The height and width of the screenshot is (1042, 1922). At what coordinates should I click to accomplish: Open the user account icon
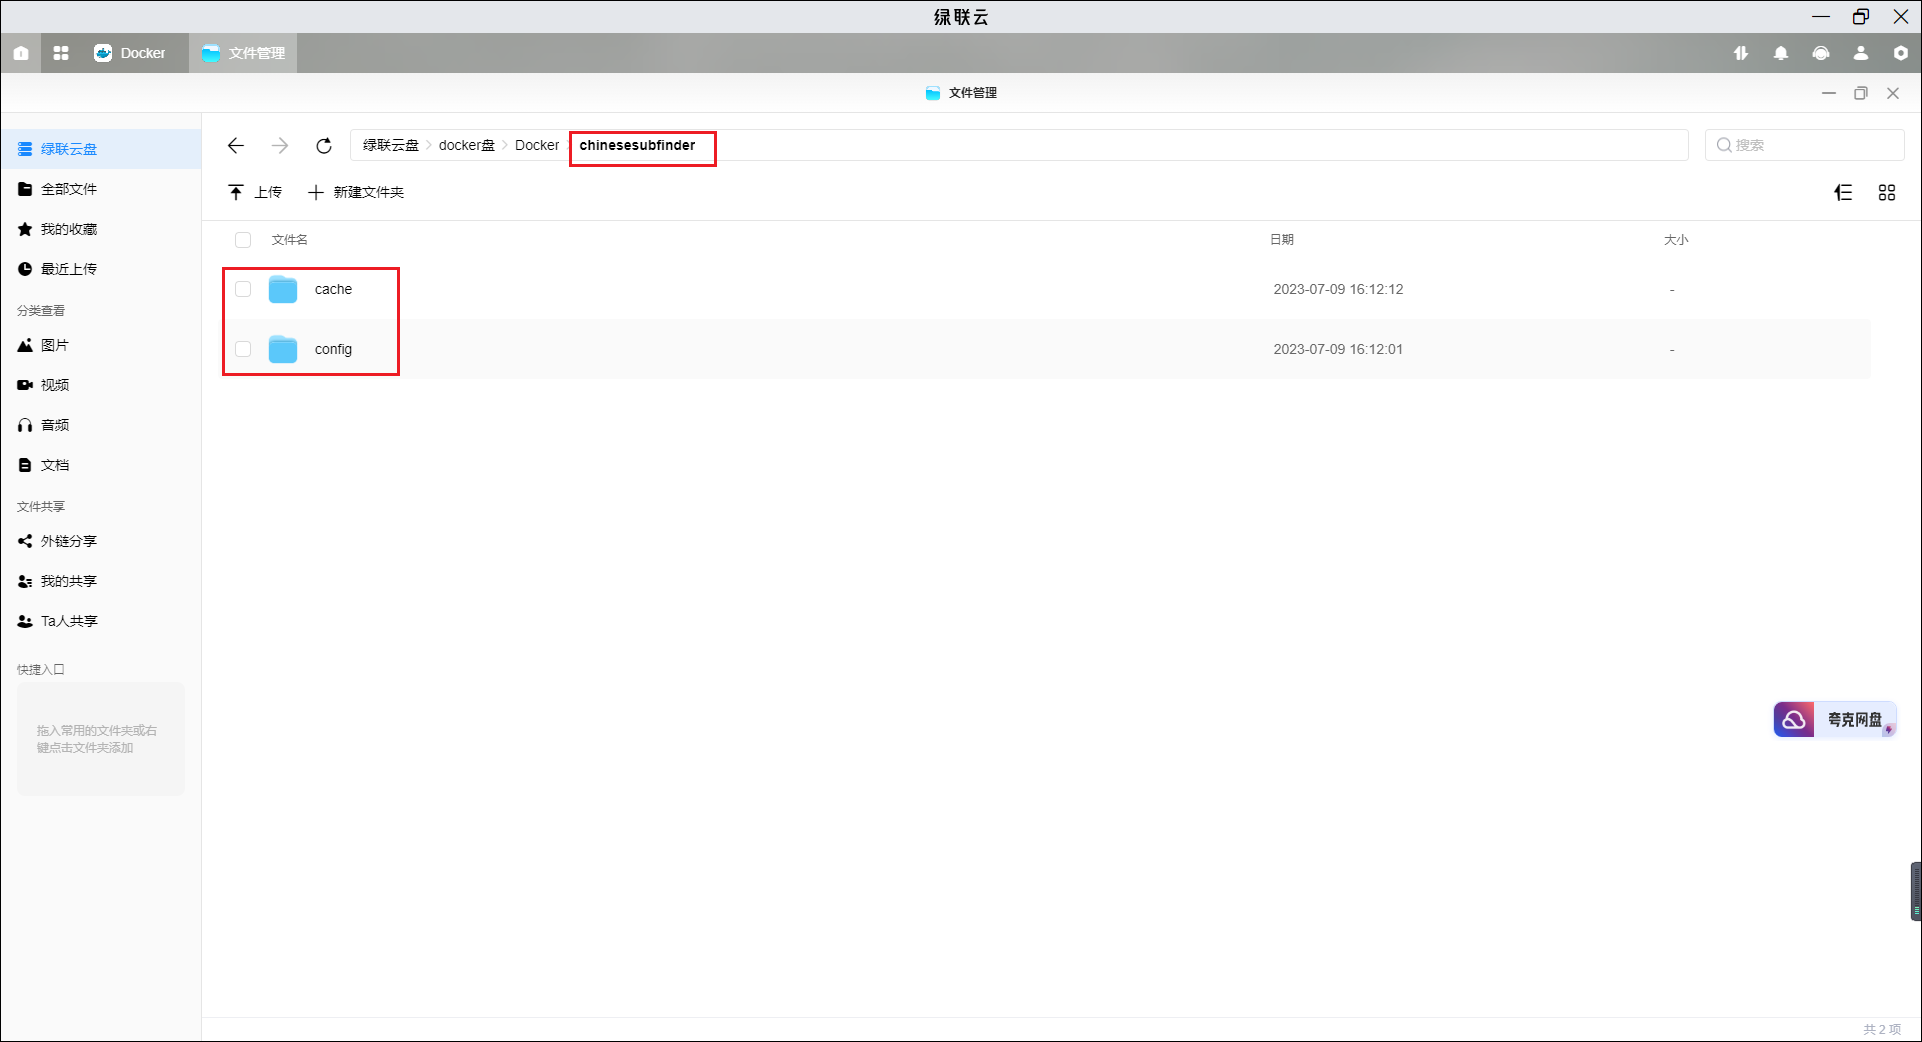(x=1861, y=53)
